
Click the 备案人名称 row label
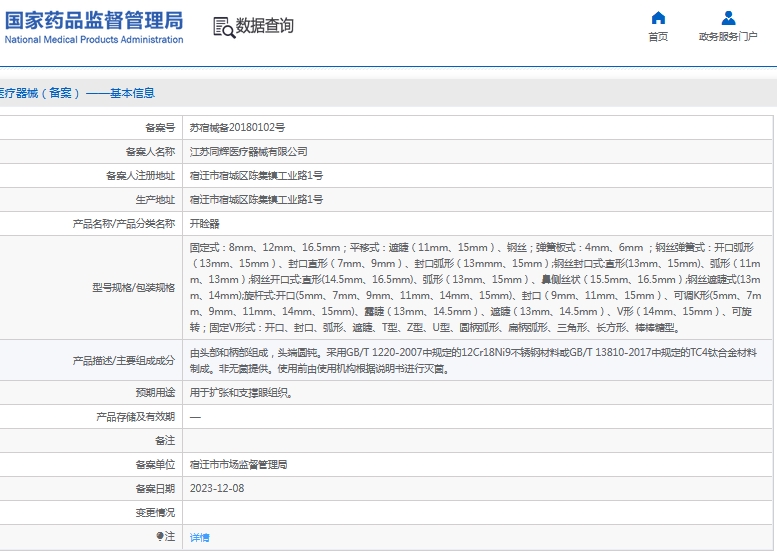[x=150, y=152]
